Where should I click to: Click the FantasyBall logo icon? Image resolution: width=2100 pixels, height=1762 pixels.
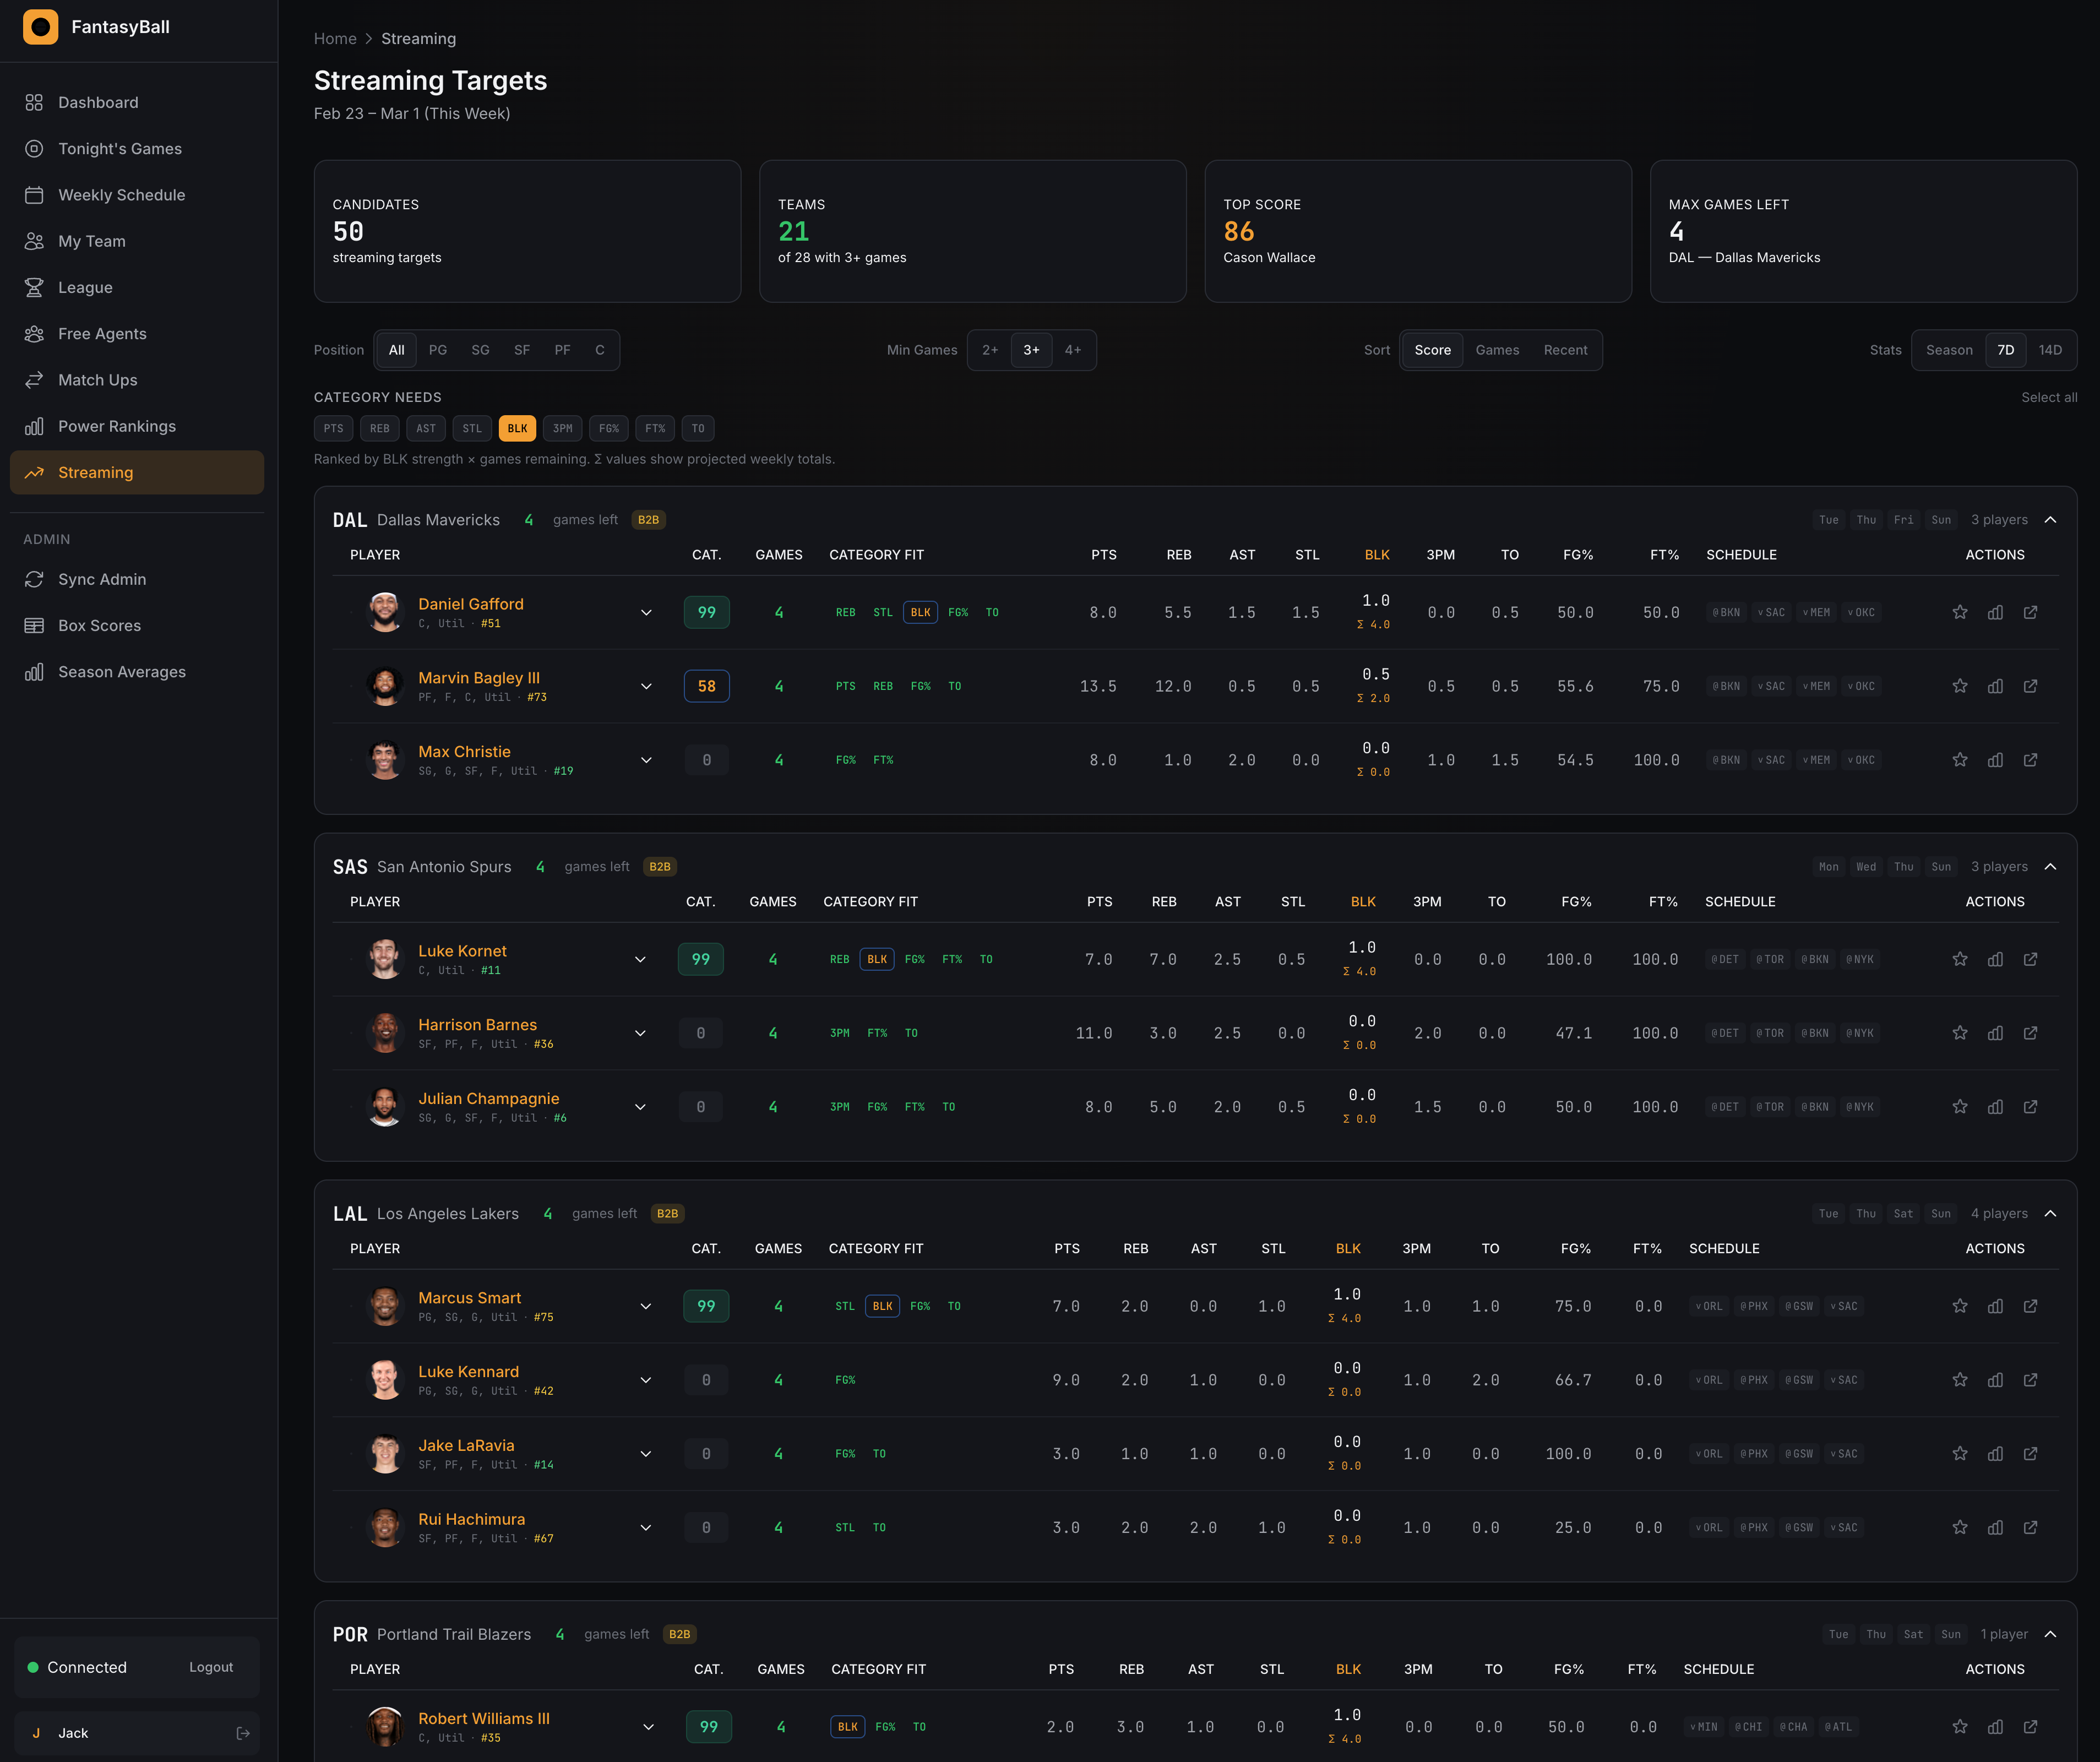point(40,27)
